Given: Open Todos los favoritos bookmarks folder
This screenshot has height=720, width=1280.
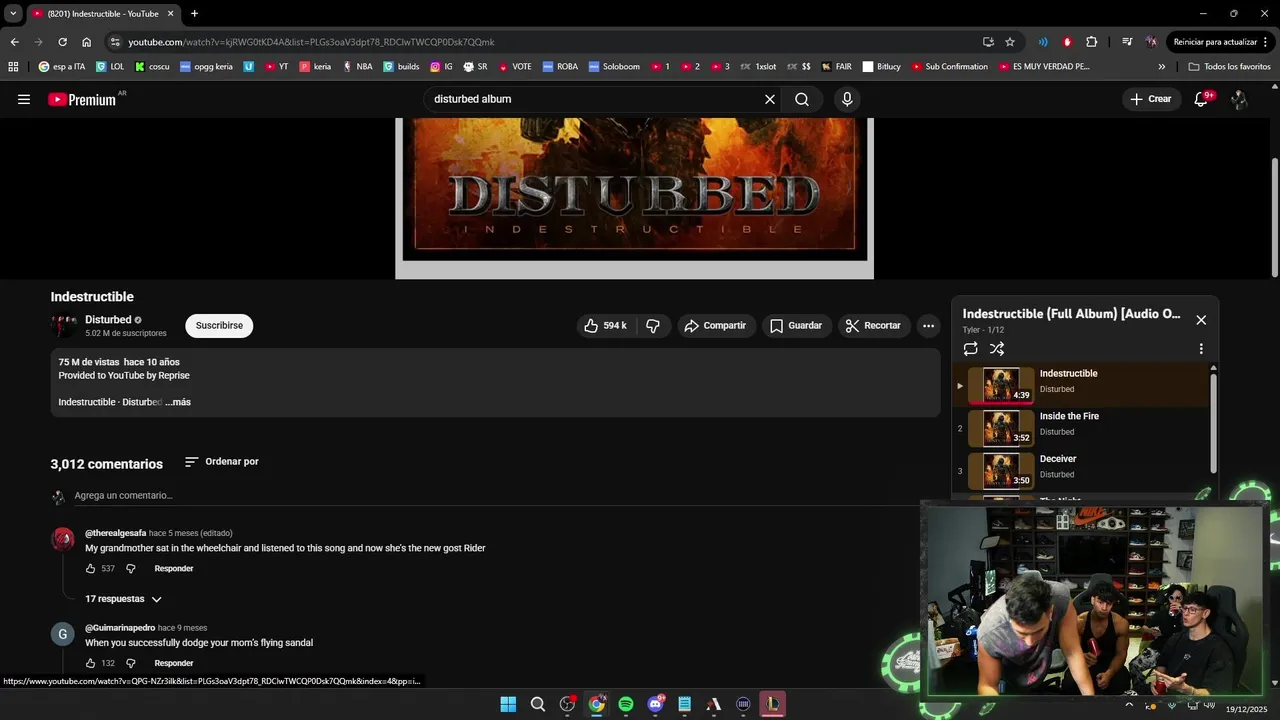Looking at the screenshot, I should 1230,67.
